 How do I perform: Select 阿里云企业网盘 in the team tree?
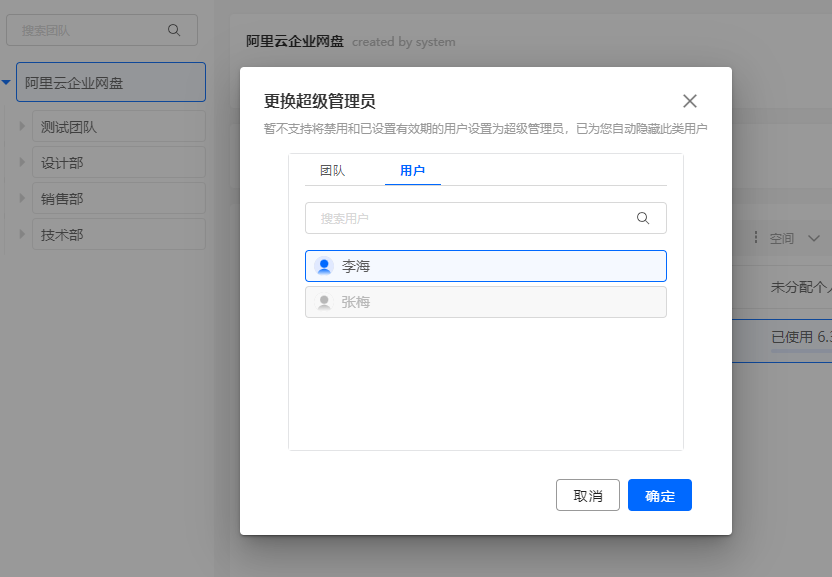coord(111,82)
